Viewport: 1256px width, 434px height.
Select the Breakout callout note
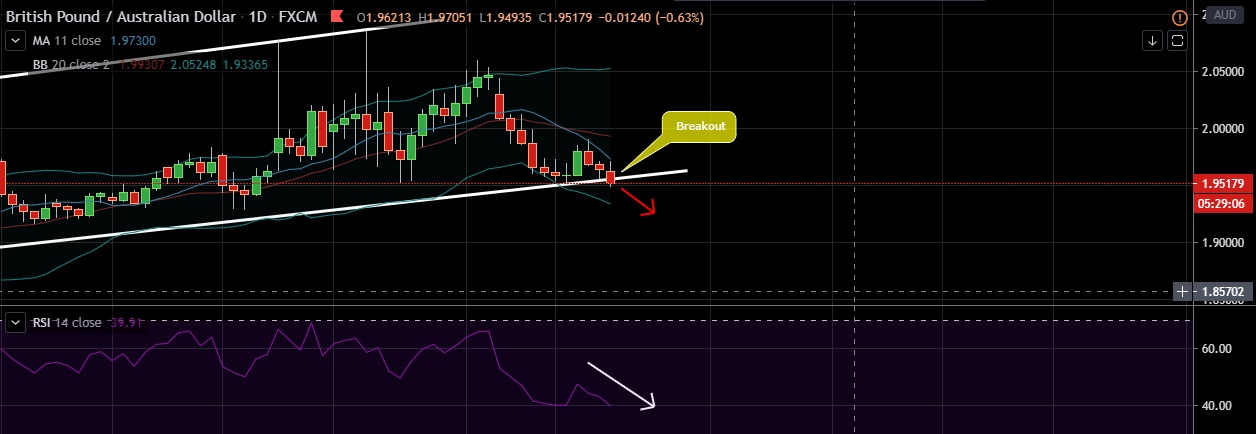(x=699, y=127)
